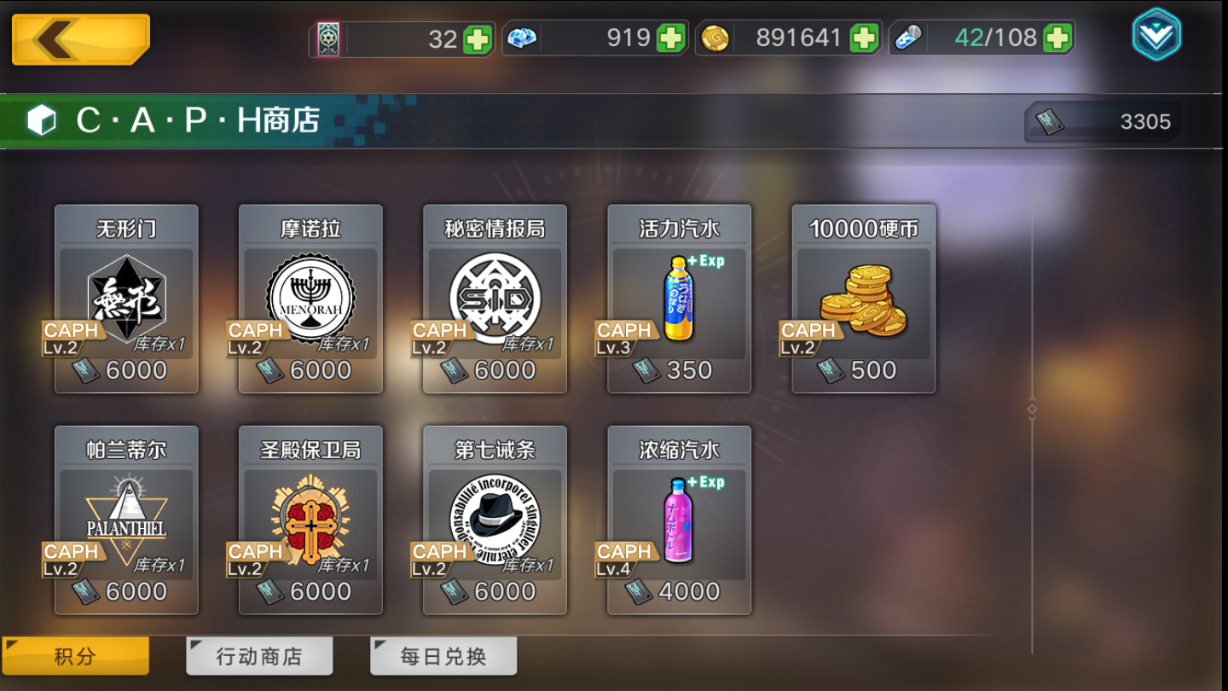
Task: Select the 摩诺拉 Menorah emblem item
Action: [311, 299]
